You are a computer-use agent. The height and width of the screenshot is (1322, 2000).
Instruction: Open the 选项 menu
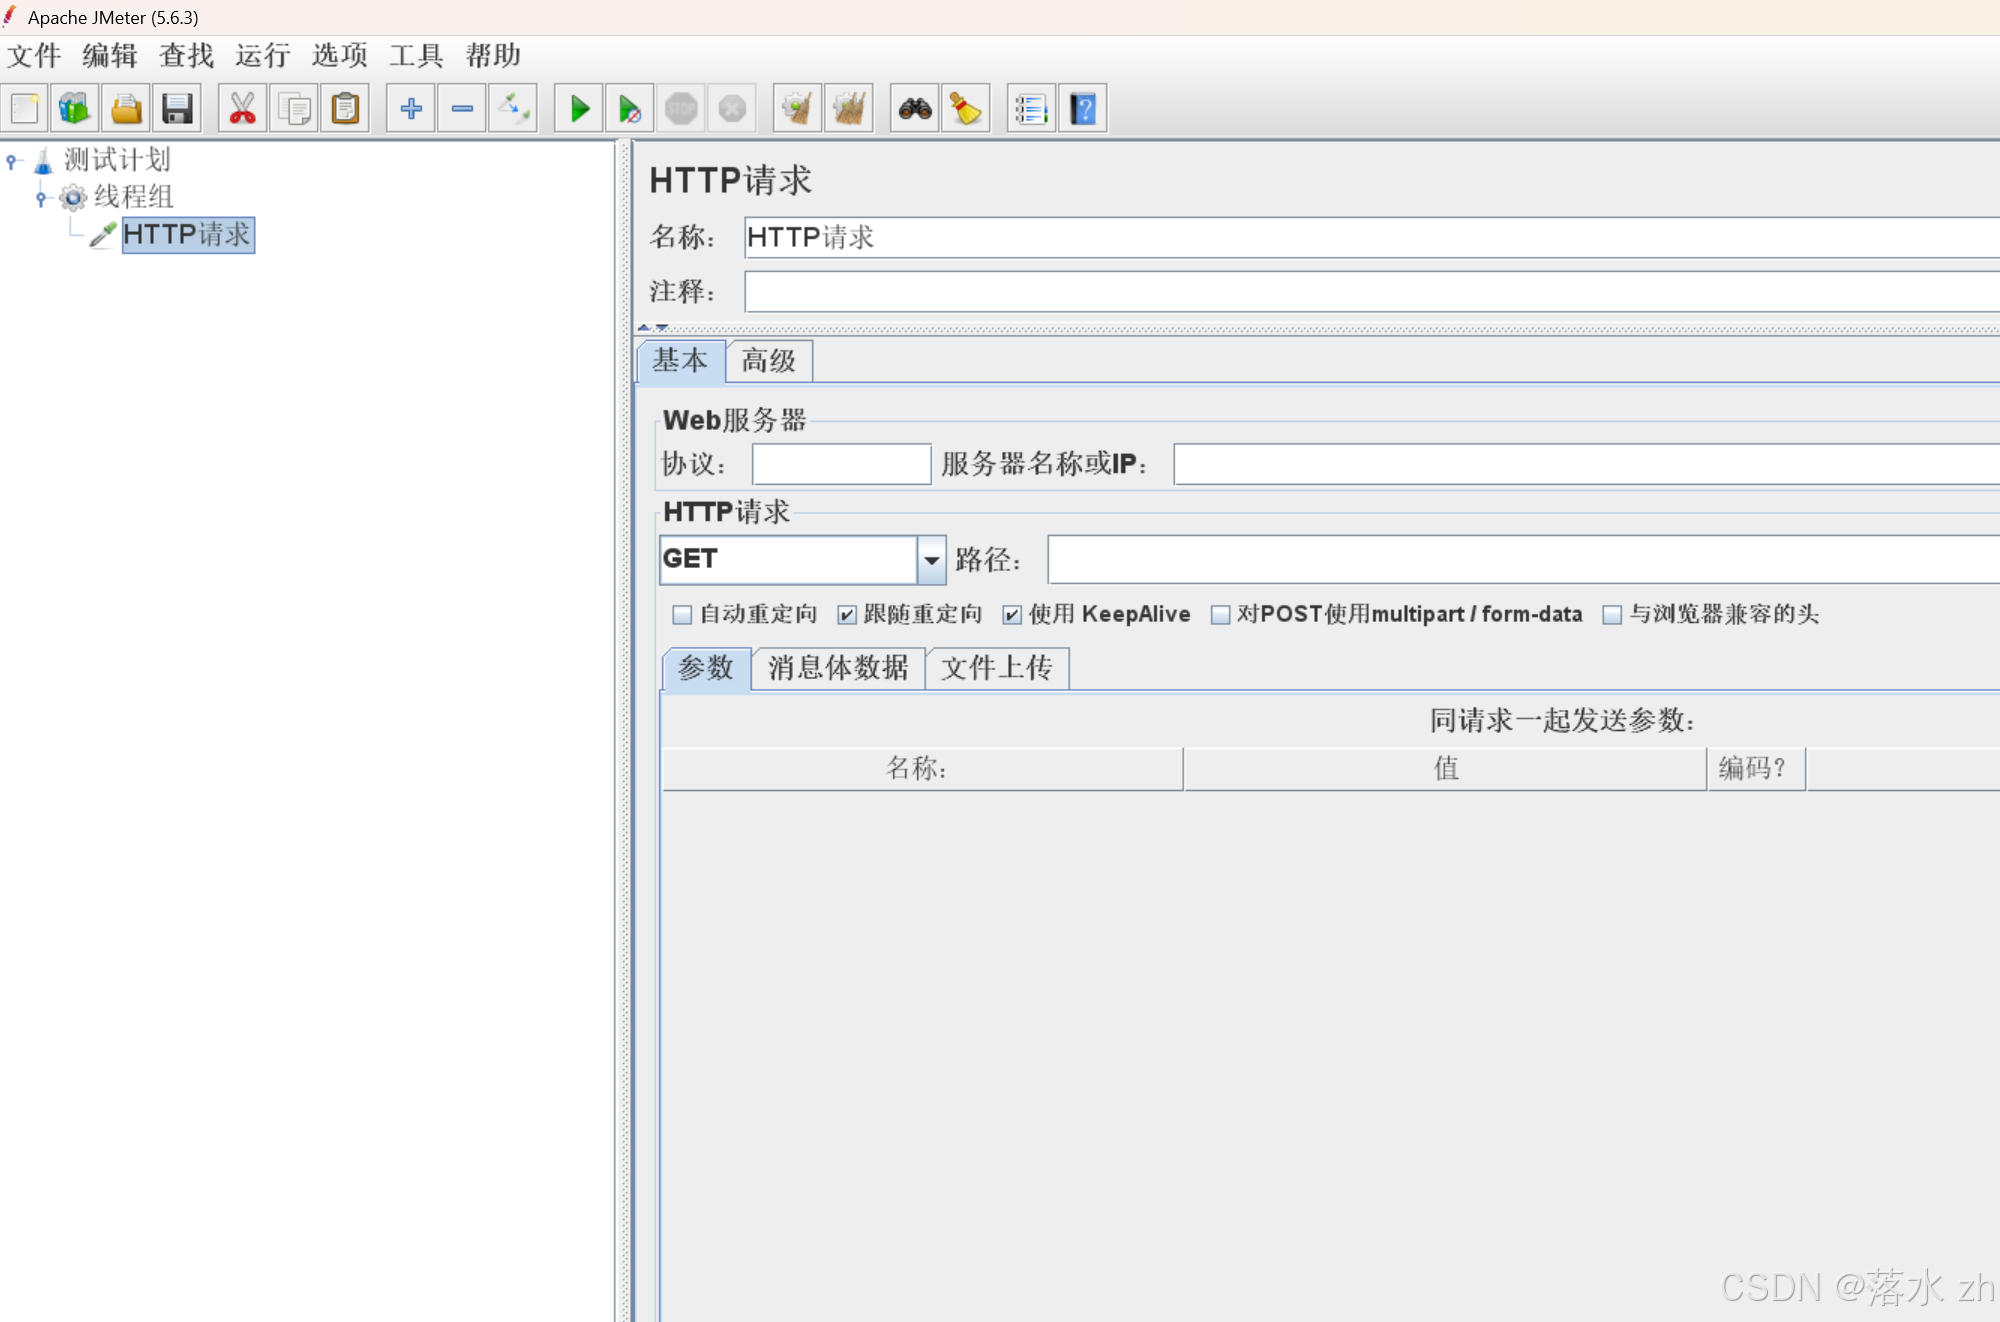(340, 55)
